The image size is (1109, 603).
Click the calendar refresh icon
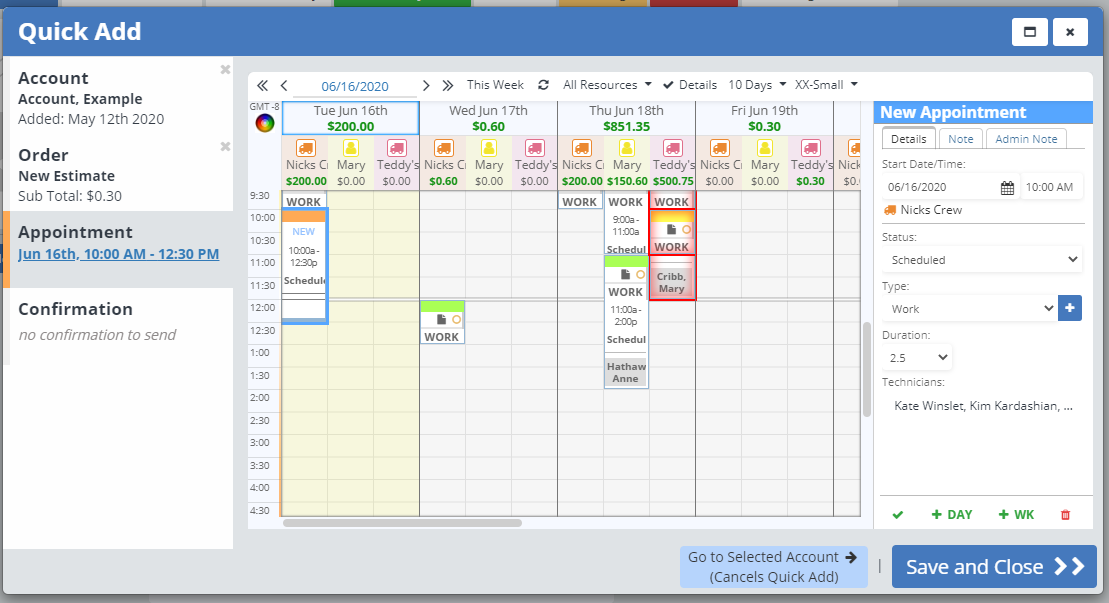(x=543, y=85)
